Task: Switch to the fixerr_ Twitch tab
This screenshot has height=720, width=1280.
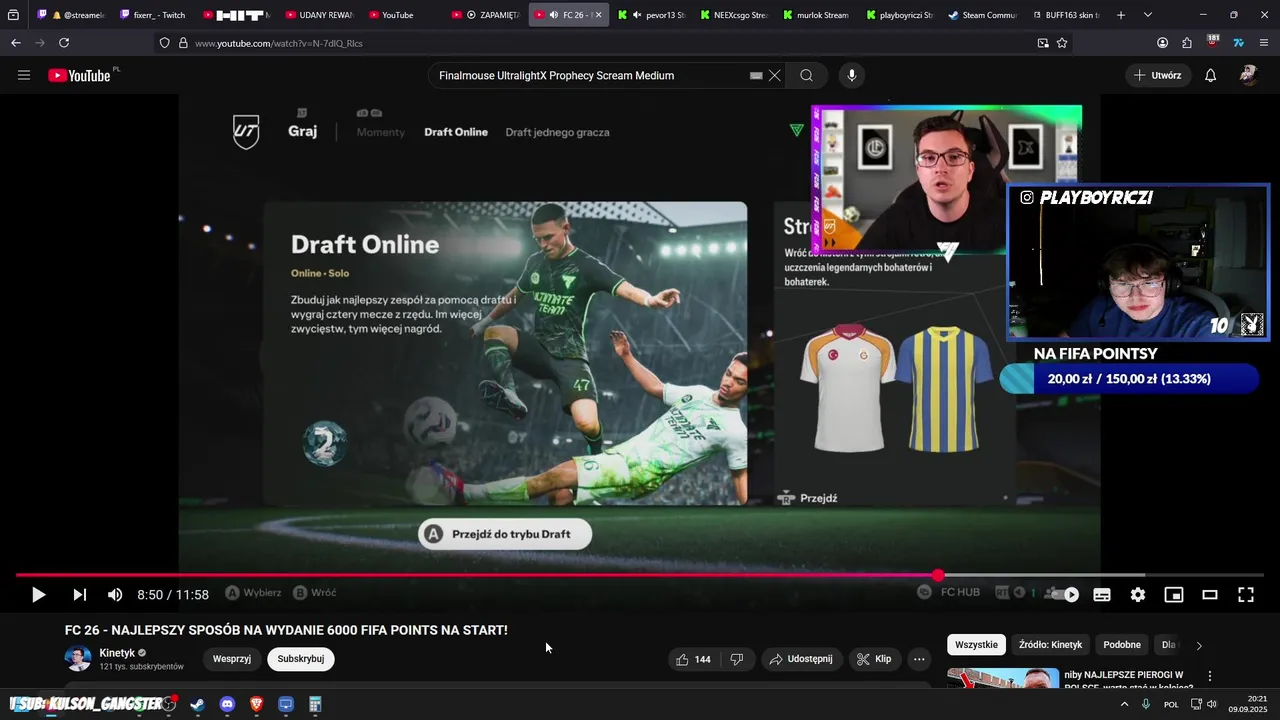Action: 151,15
